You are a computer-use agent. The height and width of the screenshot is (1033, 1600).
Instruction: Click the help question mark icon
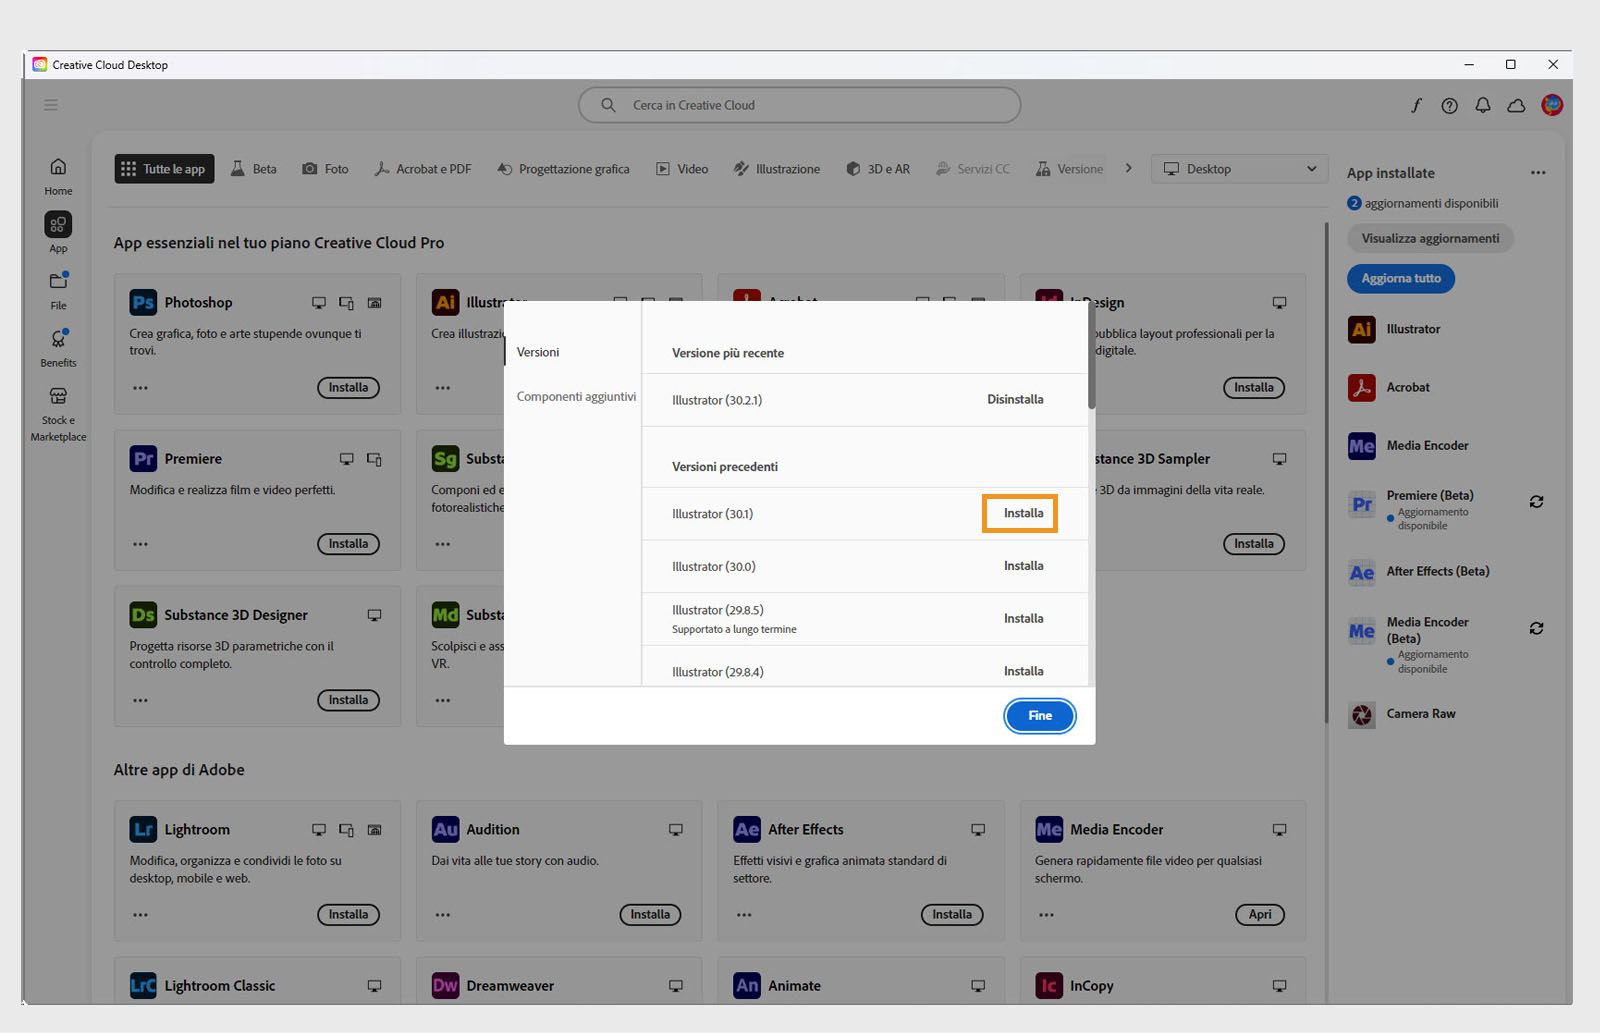click(x=1449, y=105)
